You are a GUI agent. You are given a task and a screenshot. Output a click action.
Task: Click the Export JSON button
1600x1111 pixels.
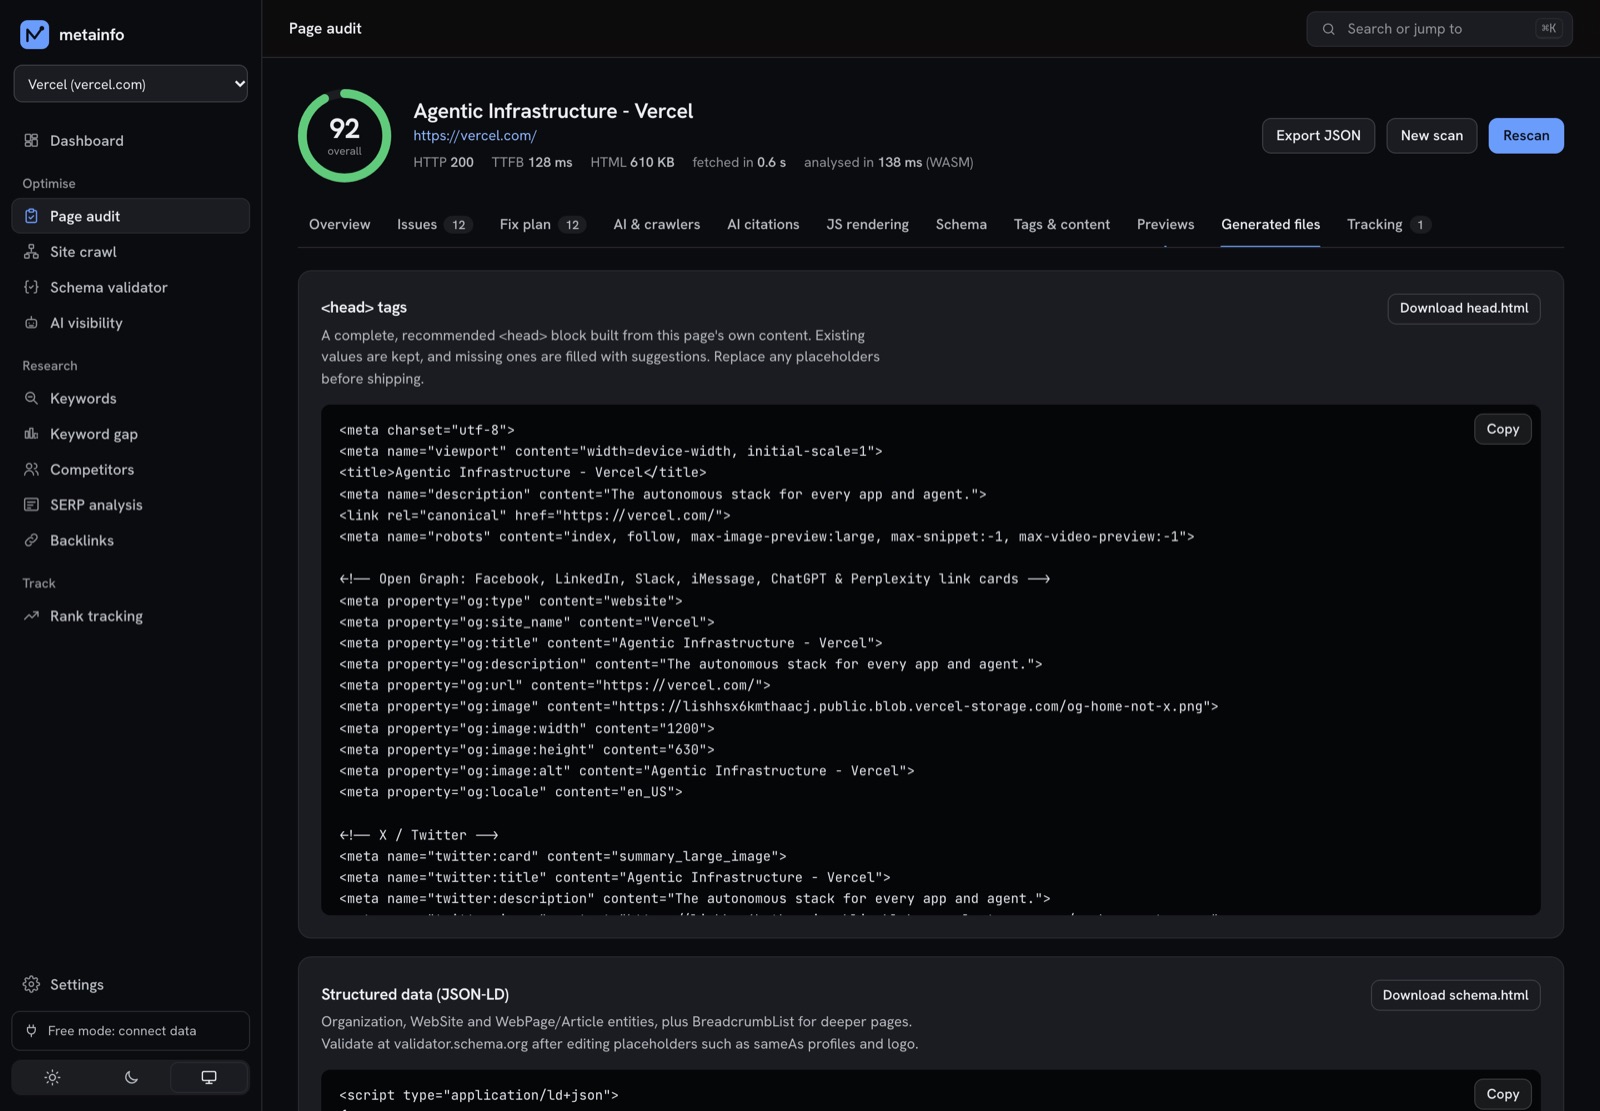coord(1318,136)
